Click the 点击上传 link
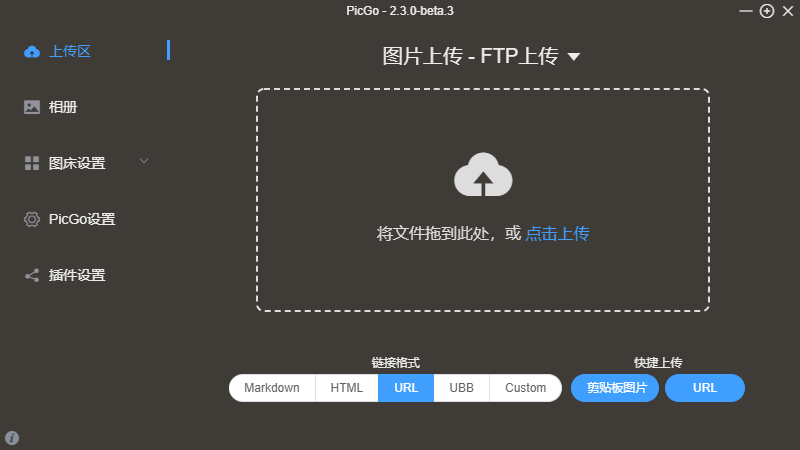This screenshot has width=800, height=450. tap(557, 234)
